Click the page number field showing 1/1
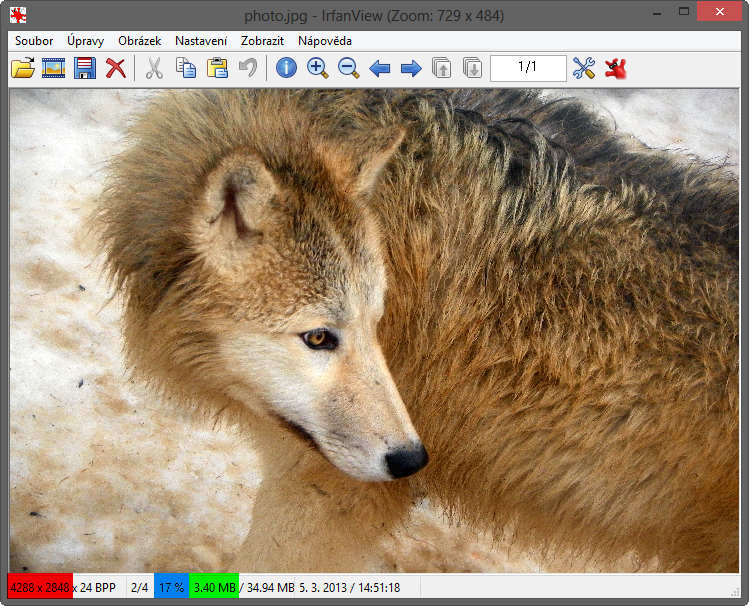 pyautogui.click(x=528, y=67)
